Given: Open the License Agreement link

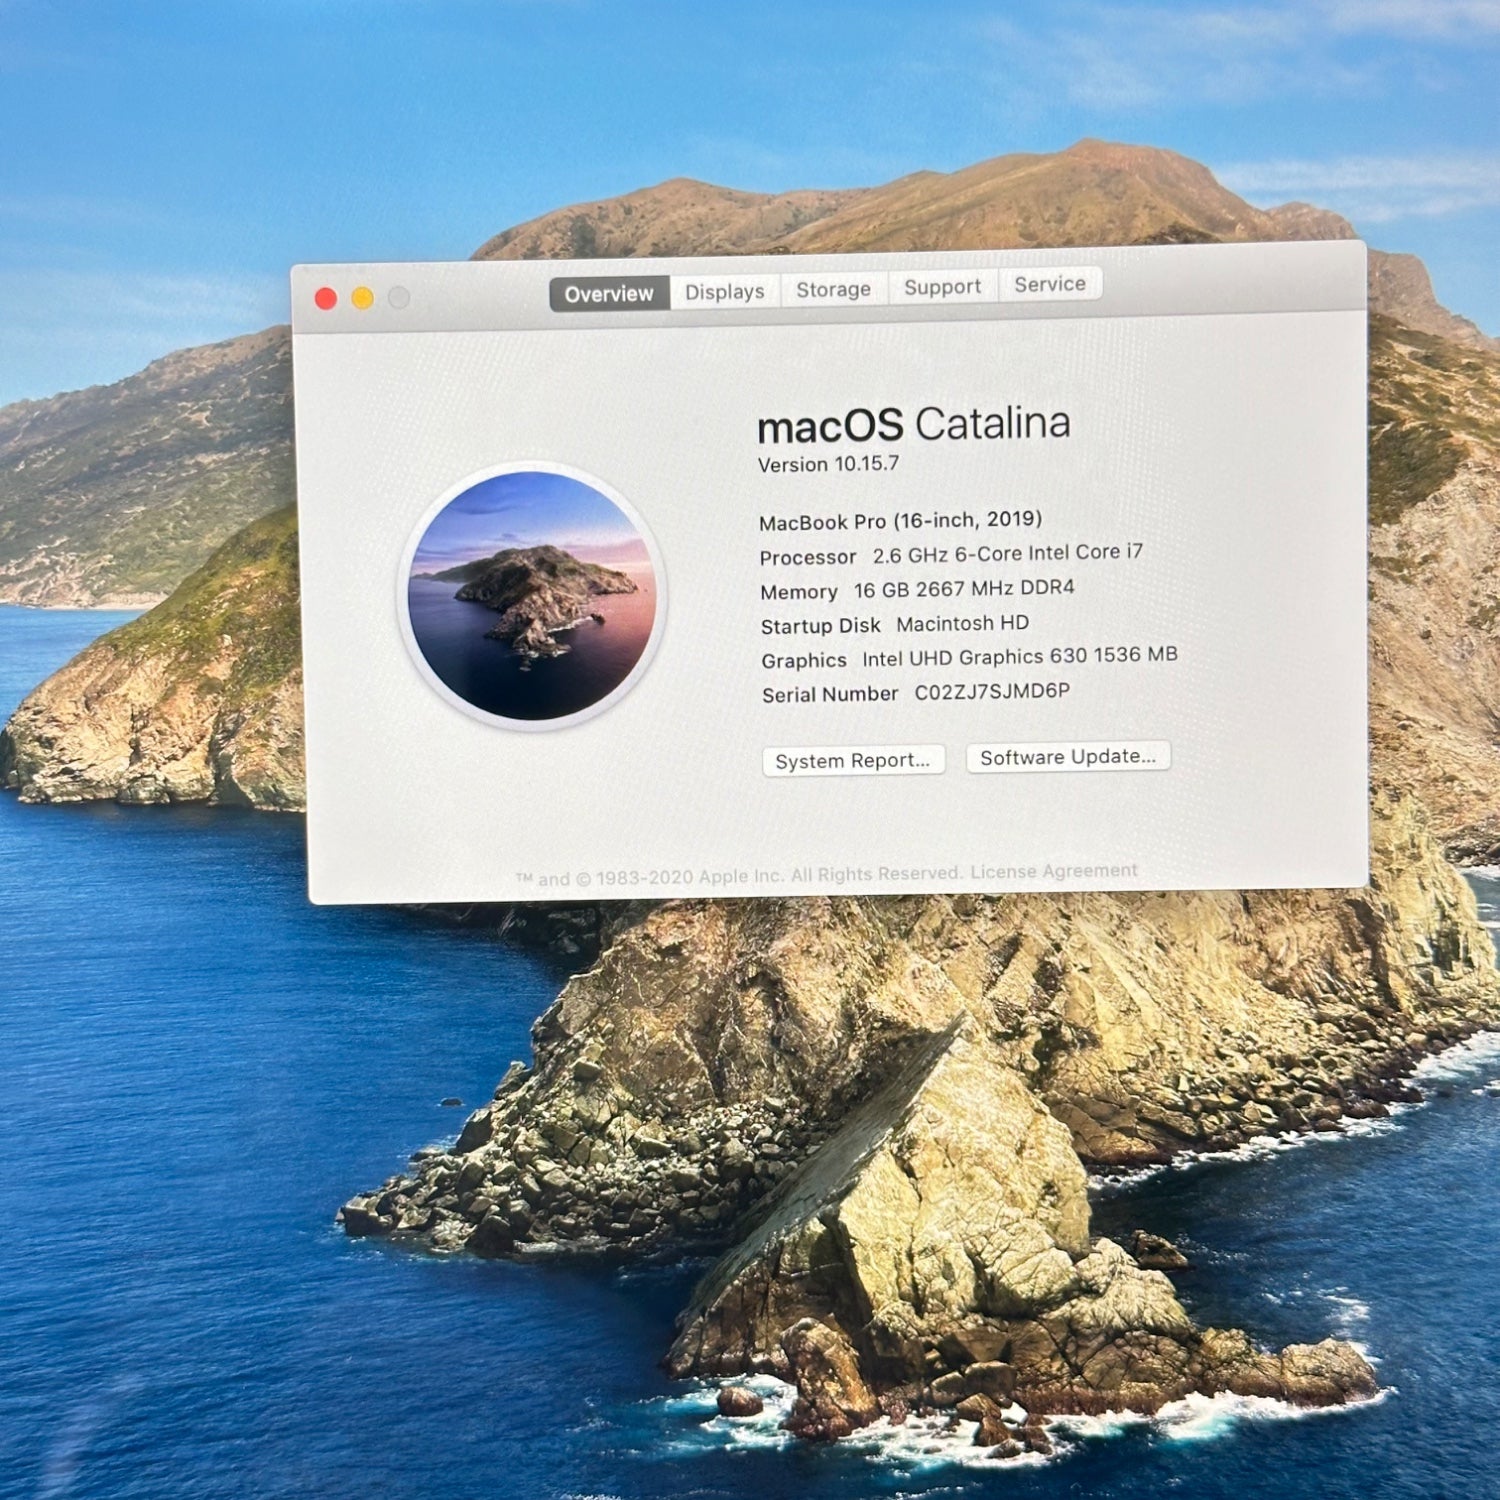Looking at the screenshot, I should 1054,871.
